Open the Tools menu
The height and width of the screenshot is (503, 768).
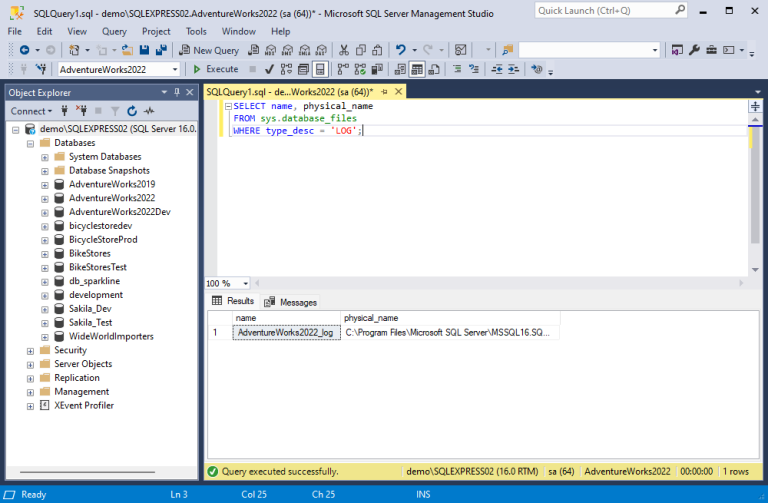pos(196,31)
